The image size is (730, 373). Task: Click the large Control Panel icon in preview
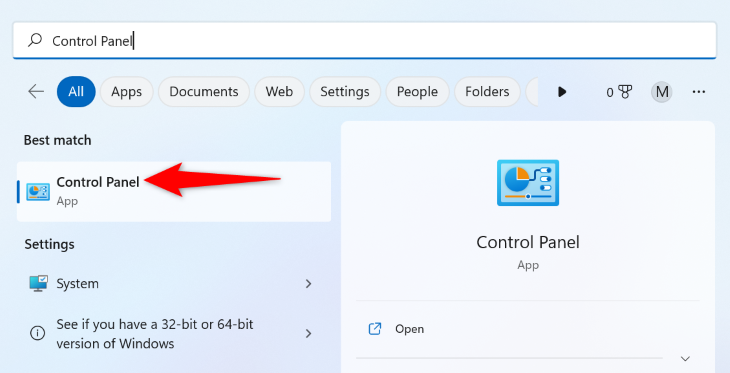[528, 183]
